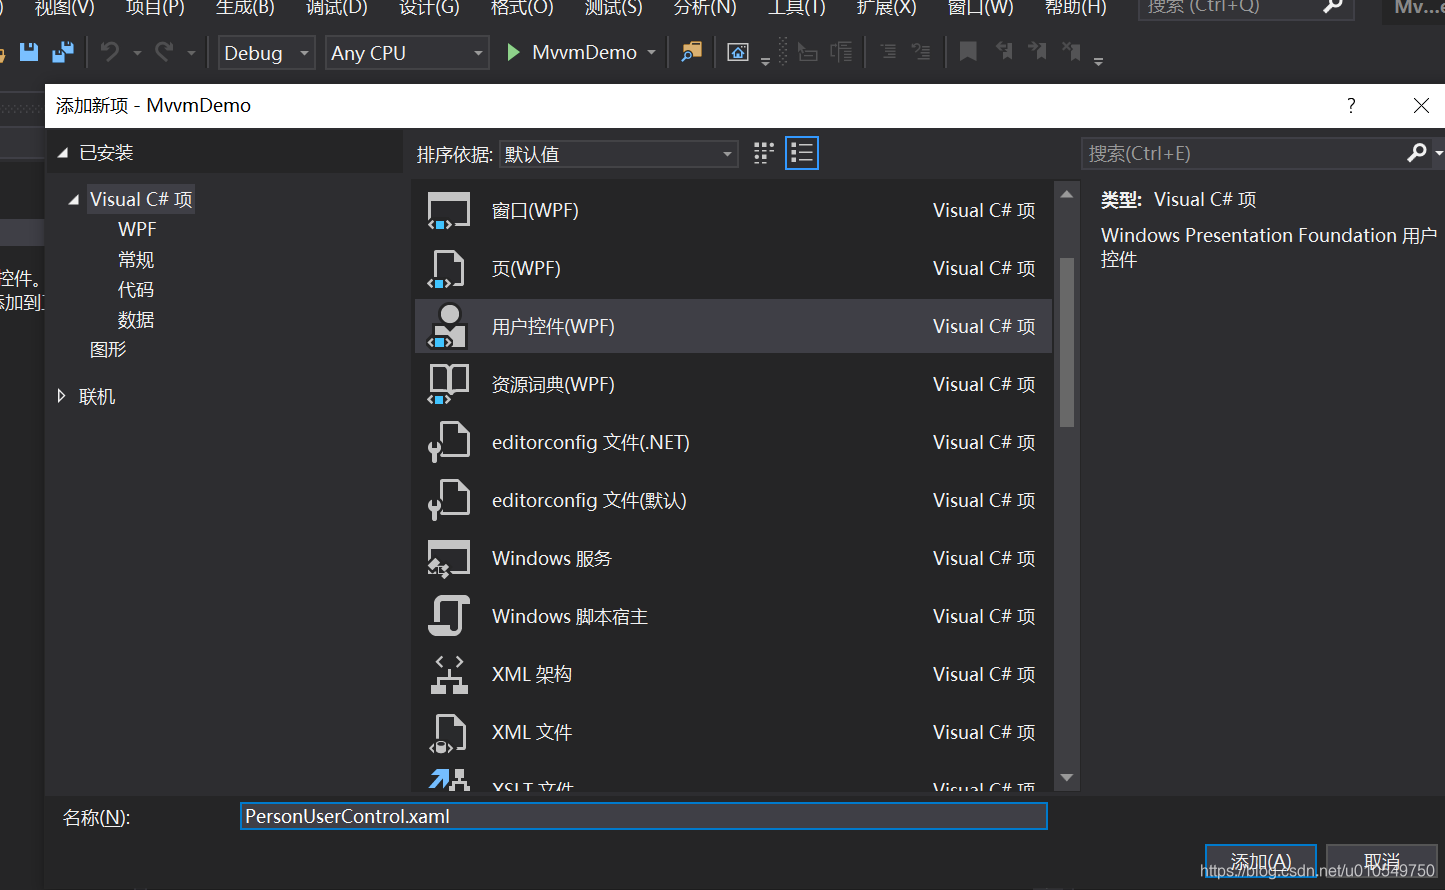Click the template list scrollbar down arrow
Screen dimensions: 1445x890
1067,778
